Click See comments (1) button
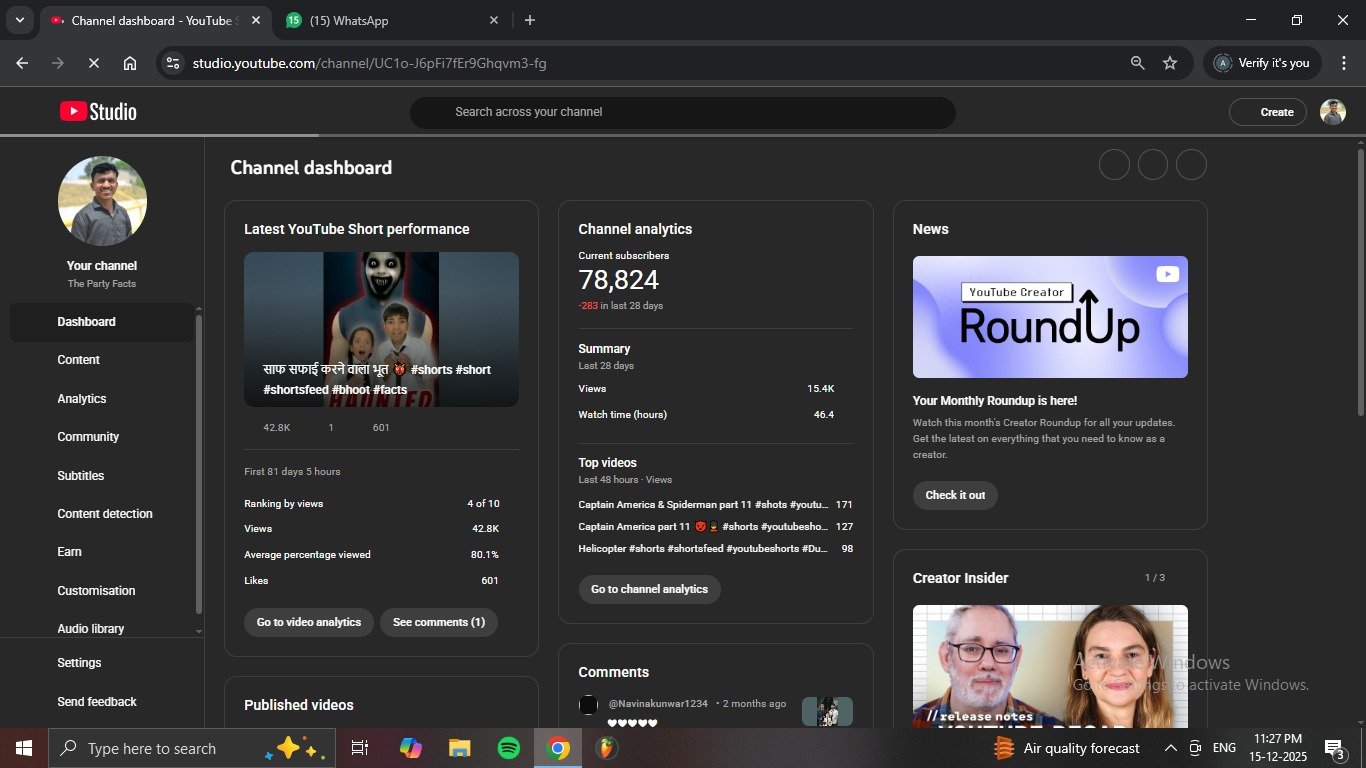This screenshot has width=1366, height=768. click(x=438, y=622)
